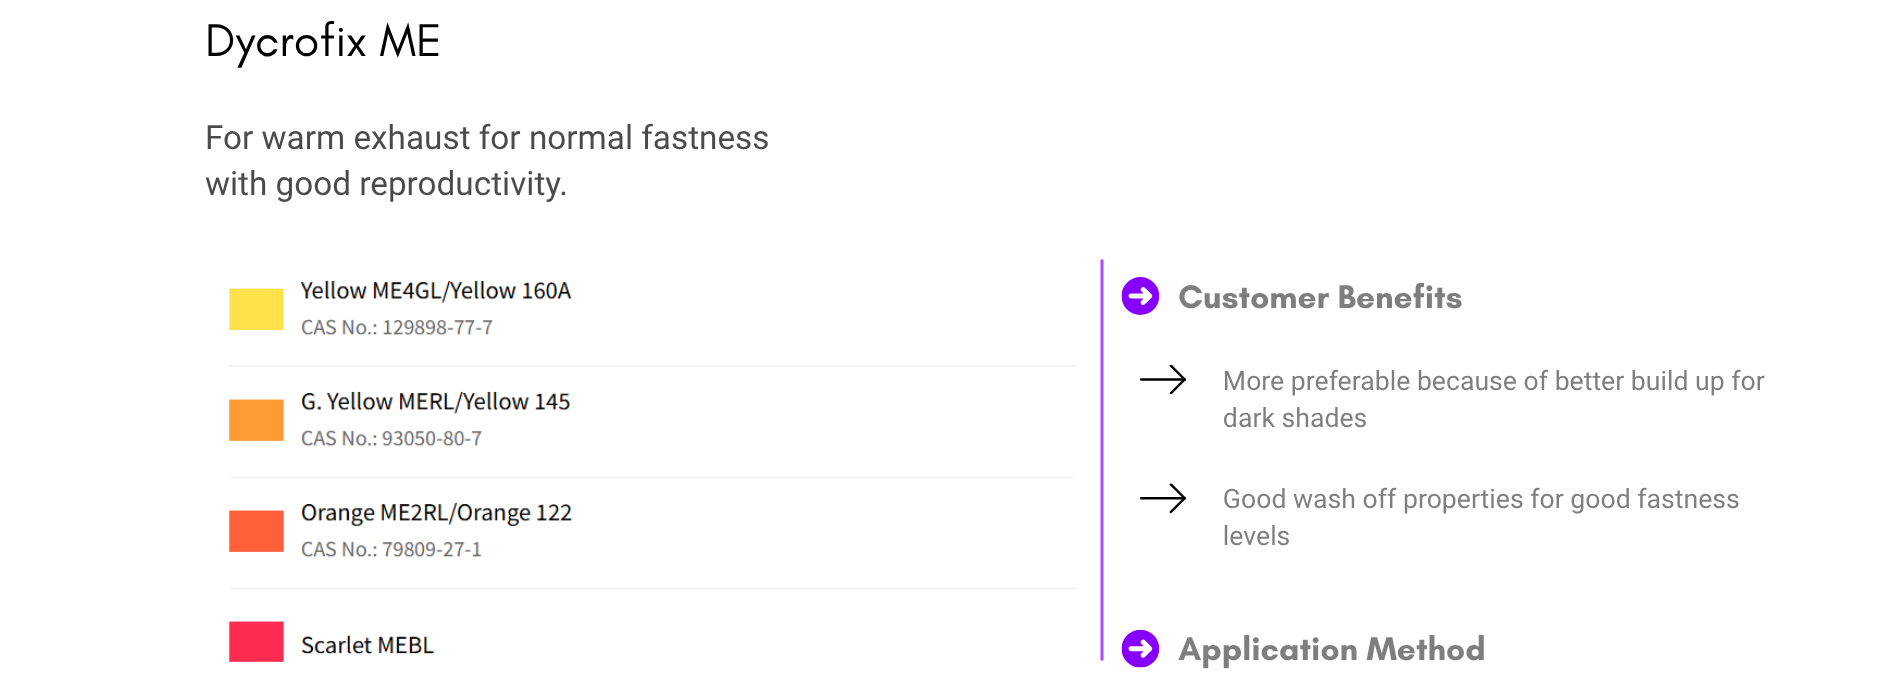Click CAS No. 129898-77-7 text
Screen dimensions: 1901x687
click(397, 328)
